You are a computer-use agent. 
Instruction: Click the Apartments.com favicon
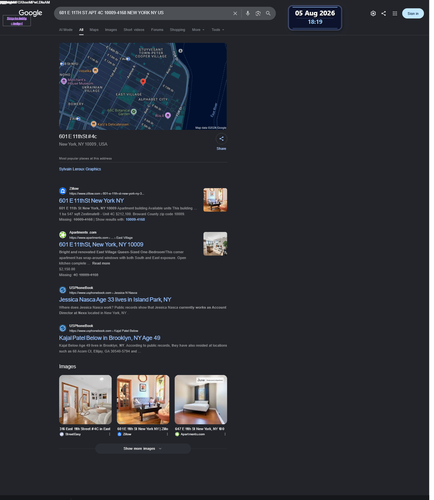click(x=63, y=235)
